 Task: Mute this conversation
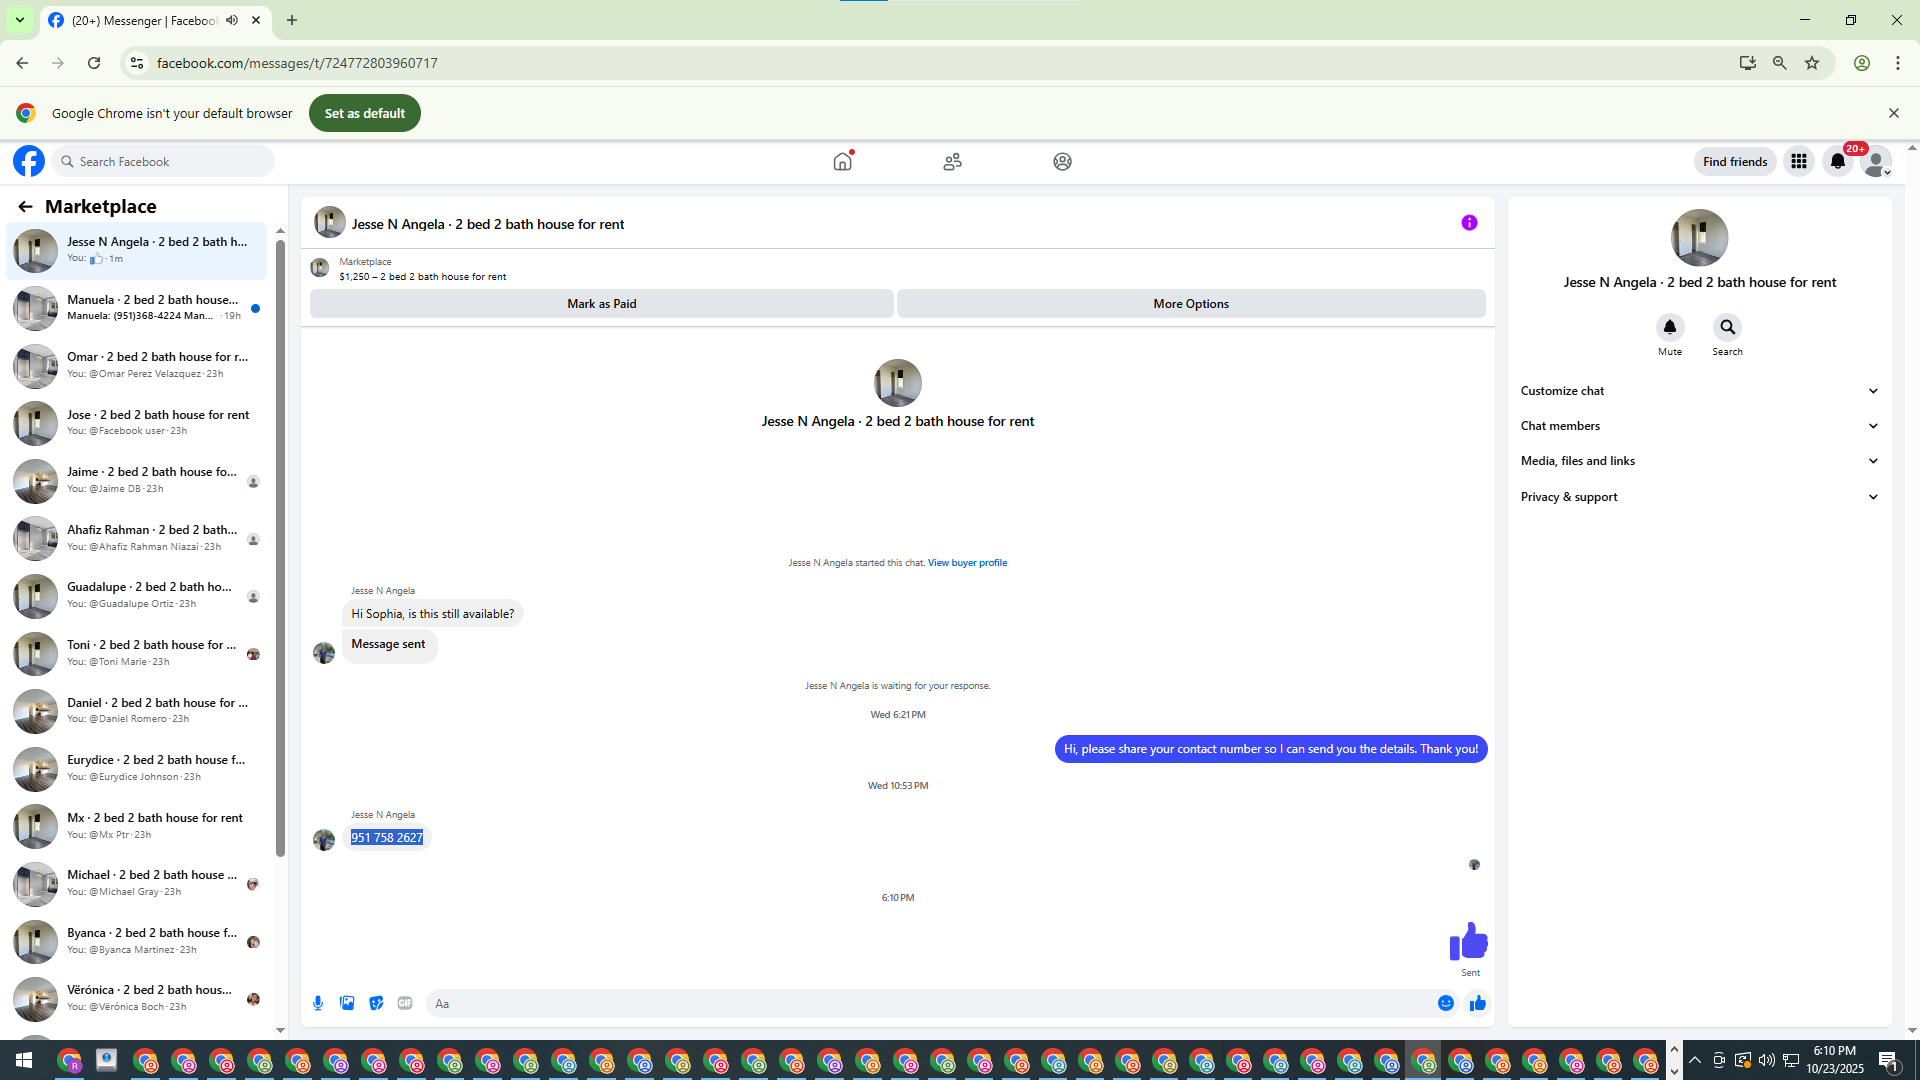tap(1669, 327)
